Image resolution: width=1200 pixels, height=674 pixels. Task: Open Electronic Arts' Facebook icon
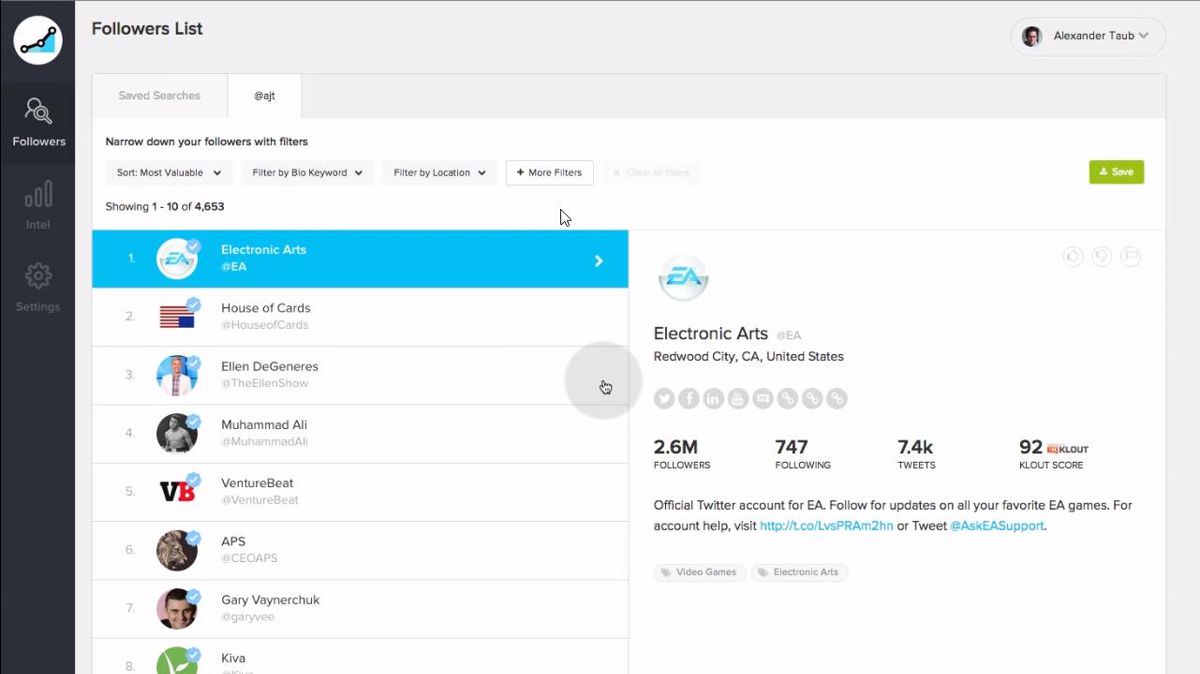pos(689,399)
